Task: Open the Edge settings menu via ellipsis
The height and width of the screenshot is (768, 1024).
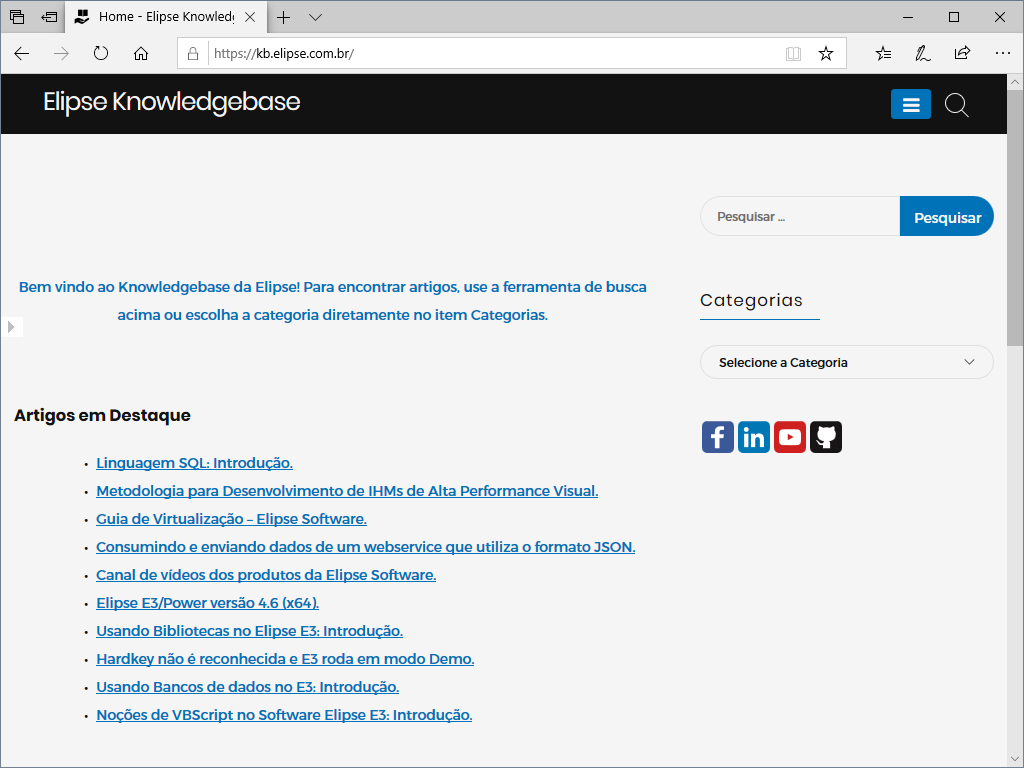Action: [1003, 53]
